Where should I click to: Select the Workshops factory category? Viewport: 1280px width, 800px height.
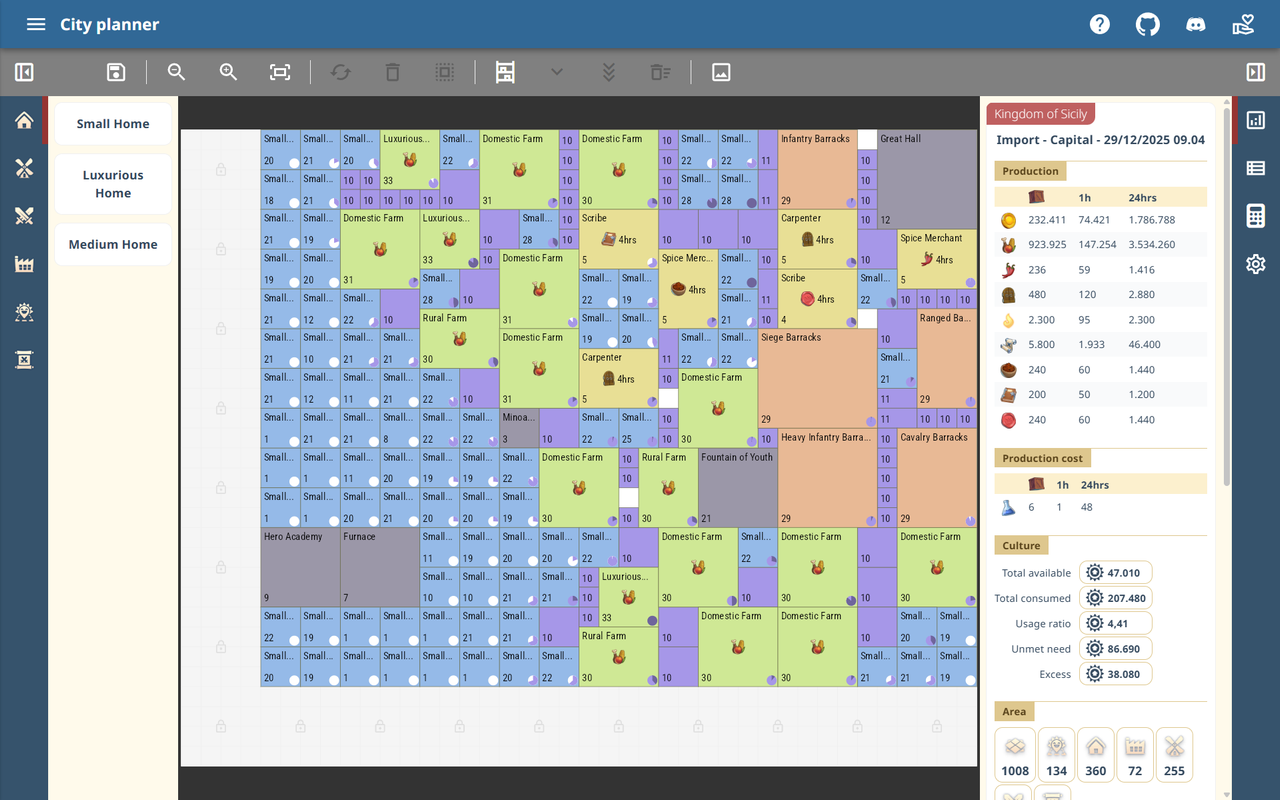[24, 264]
